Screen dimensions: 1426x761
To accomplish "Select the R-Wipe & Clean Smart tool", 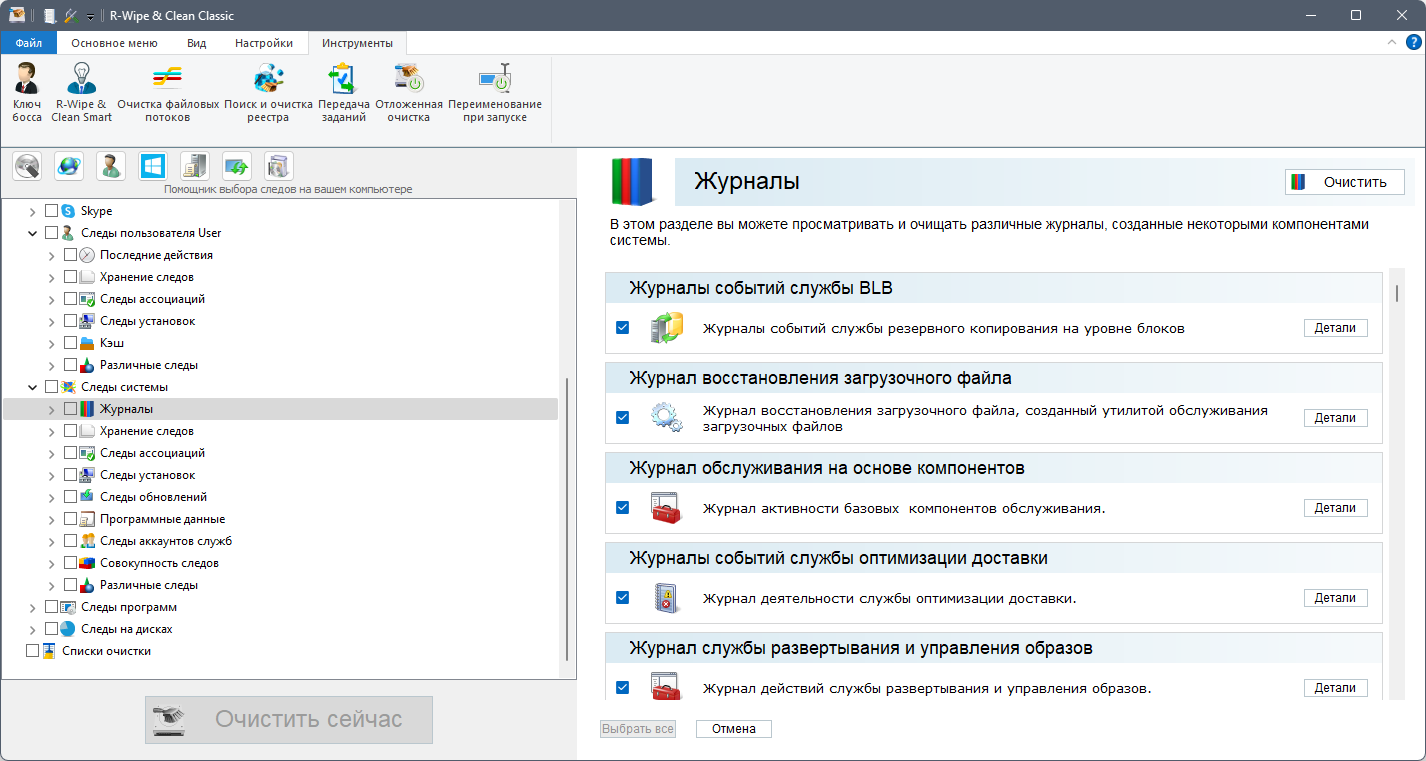I will click(80, 90).
